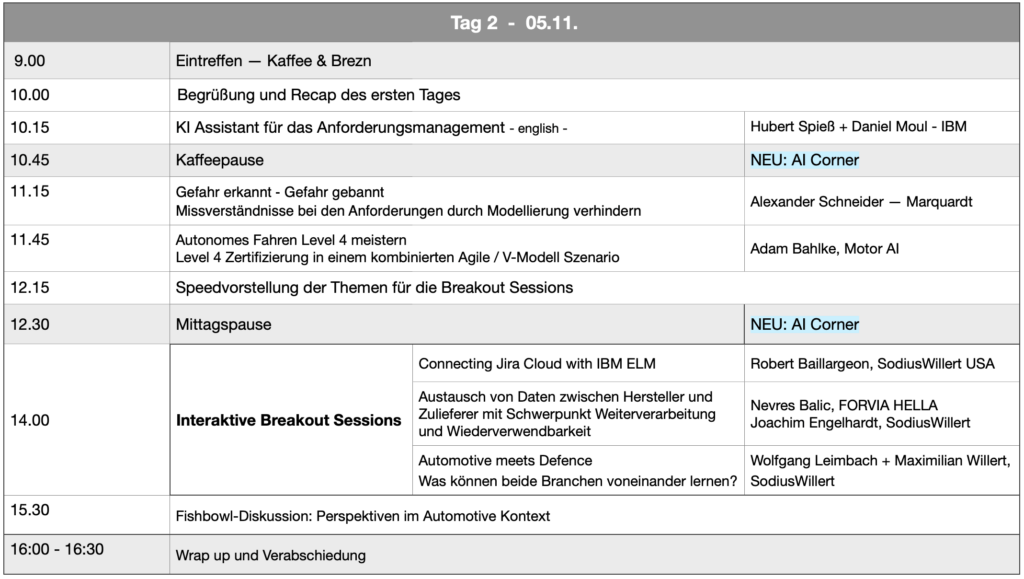1024x579 pixels.
Task: Click 'Speedvorstellung der Themen für die Breakout Sessions'
Action: tap(374, 288)
